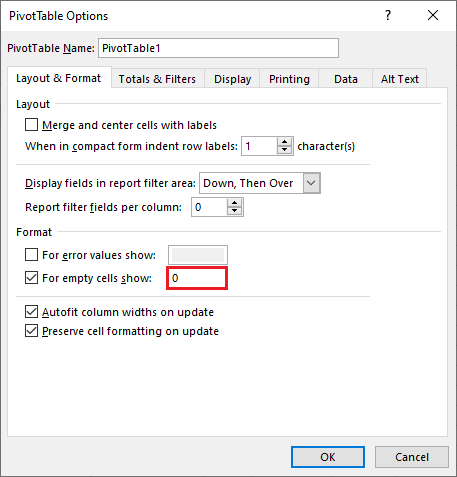457x477 pixels.
Task: Open the Display tab
Action: click(232, 79)
